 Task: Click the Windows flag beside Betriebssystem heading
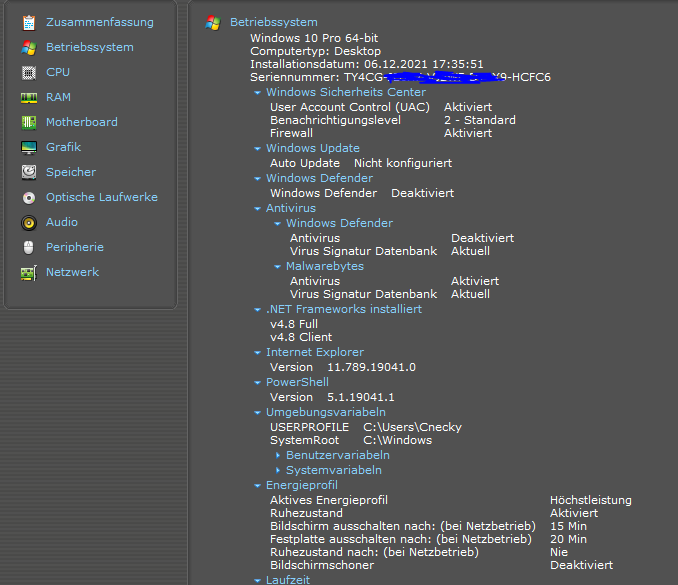(x=213, y=22)
